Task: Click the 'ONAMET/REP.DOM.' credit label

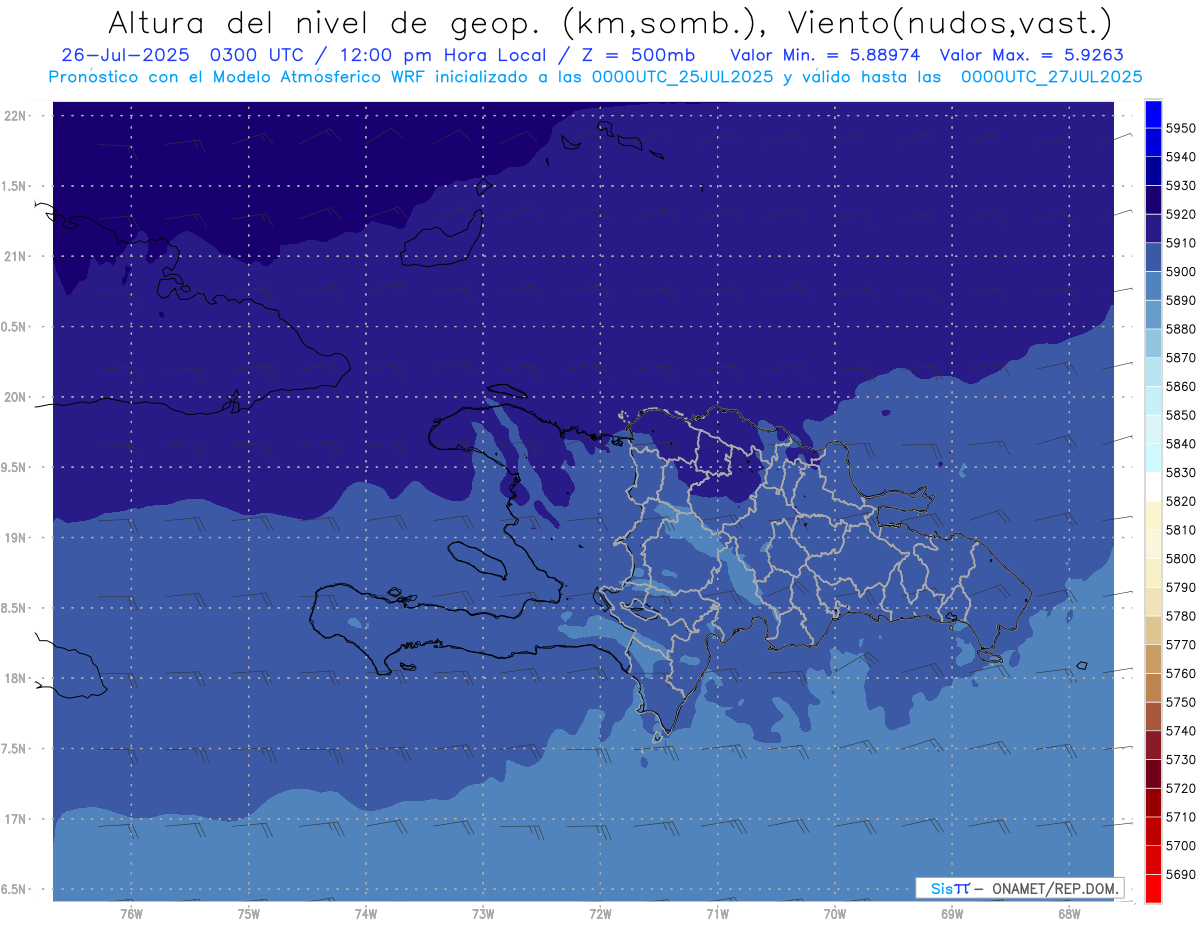Action: click(x=1056, y=888)
